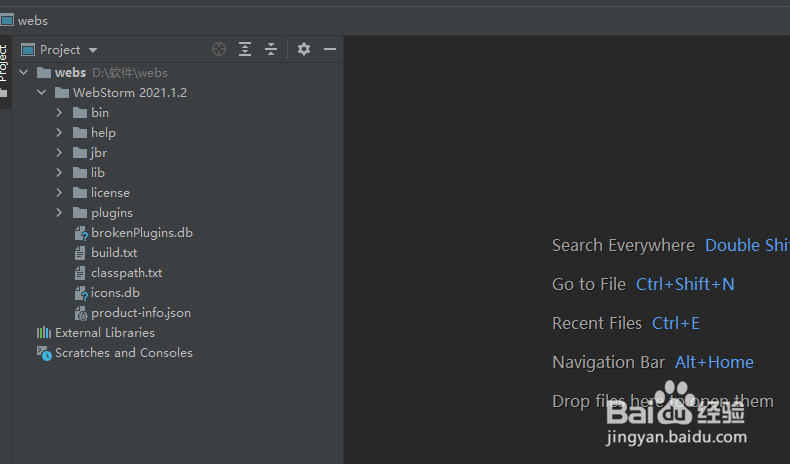
Task: Click the help folder icon
Action: pyautogui.click(x=80, y=132)
